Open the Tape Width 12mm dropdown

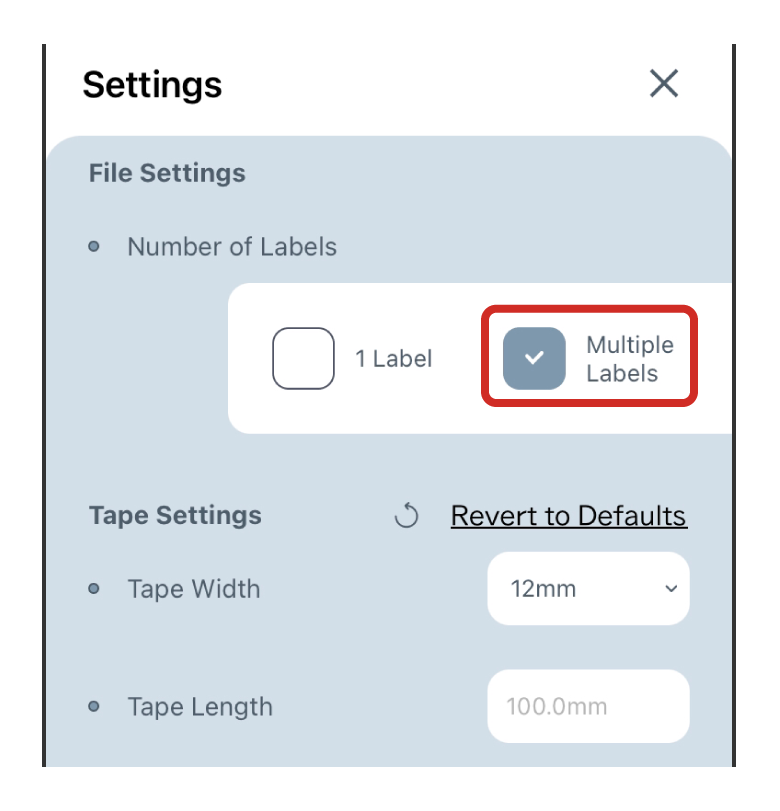(x=587, y=589)
